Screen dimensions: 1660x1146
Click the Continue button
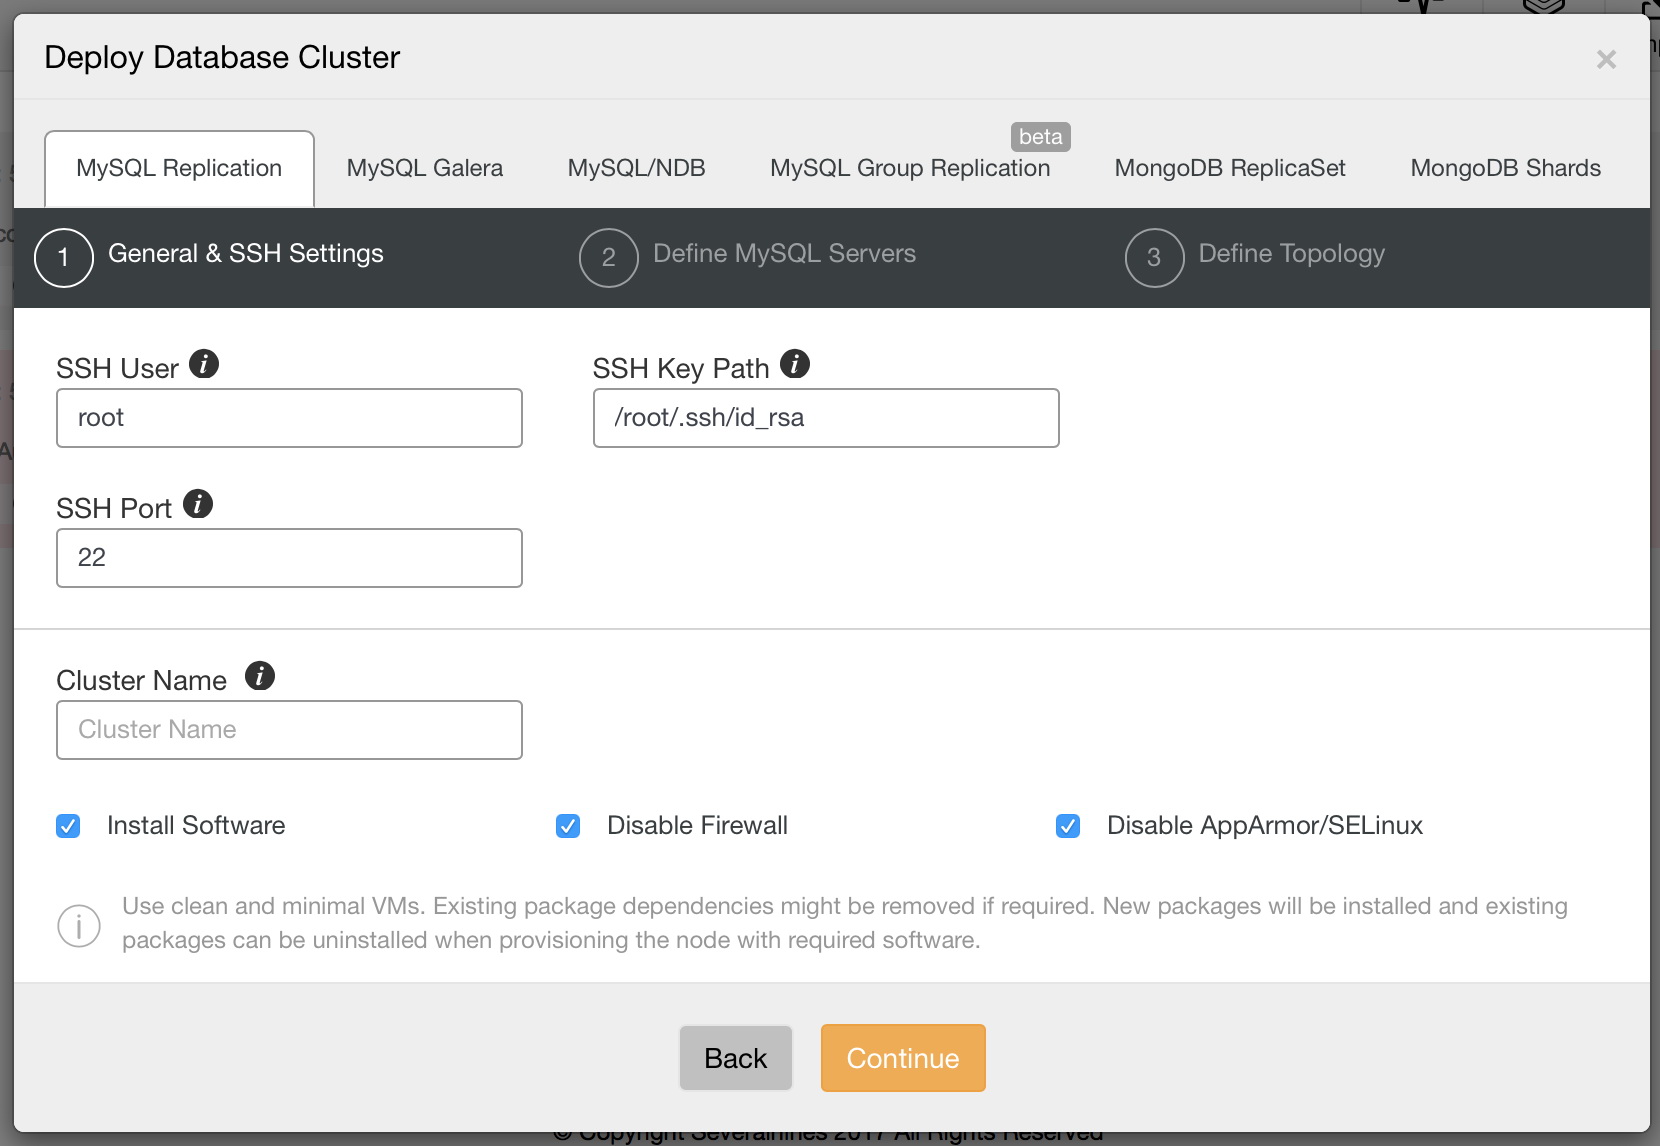point(903,1058)
